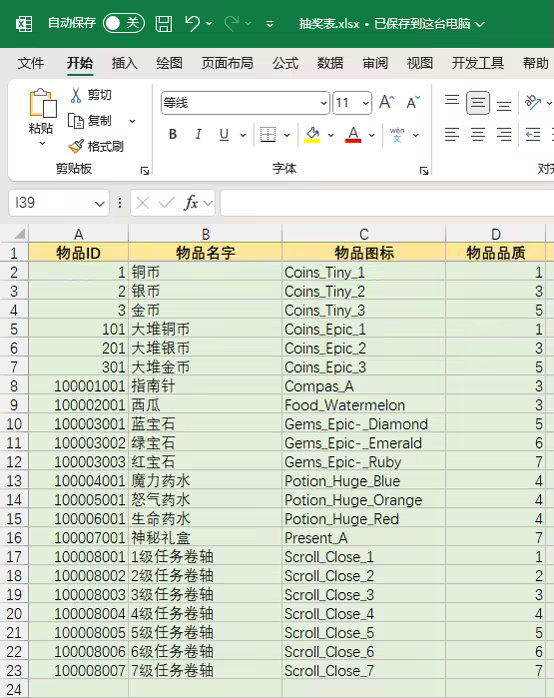Viewport: 554px width, 698px height.
Task: Click the Center horizontally icon
Action: point(478,134)
